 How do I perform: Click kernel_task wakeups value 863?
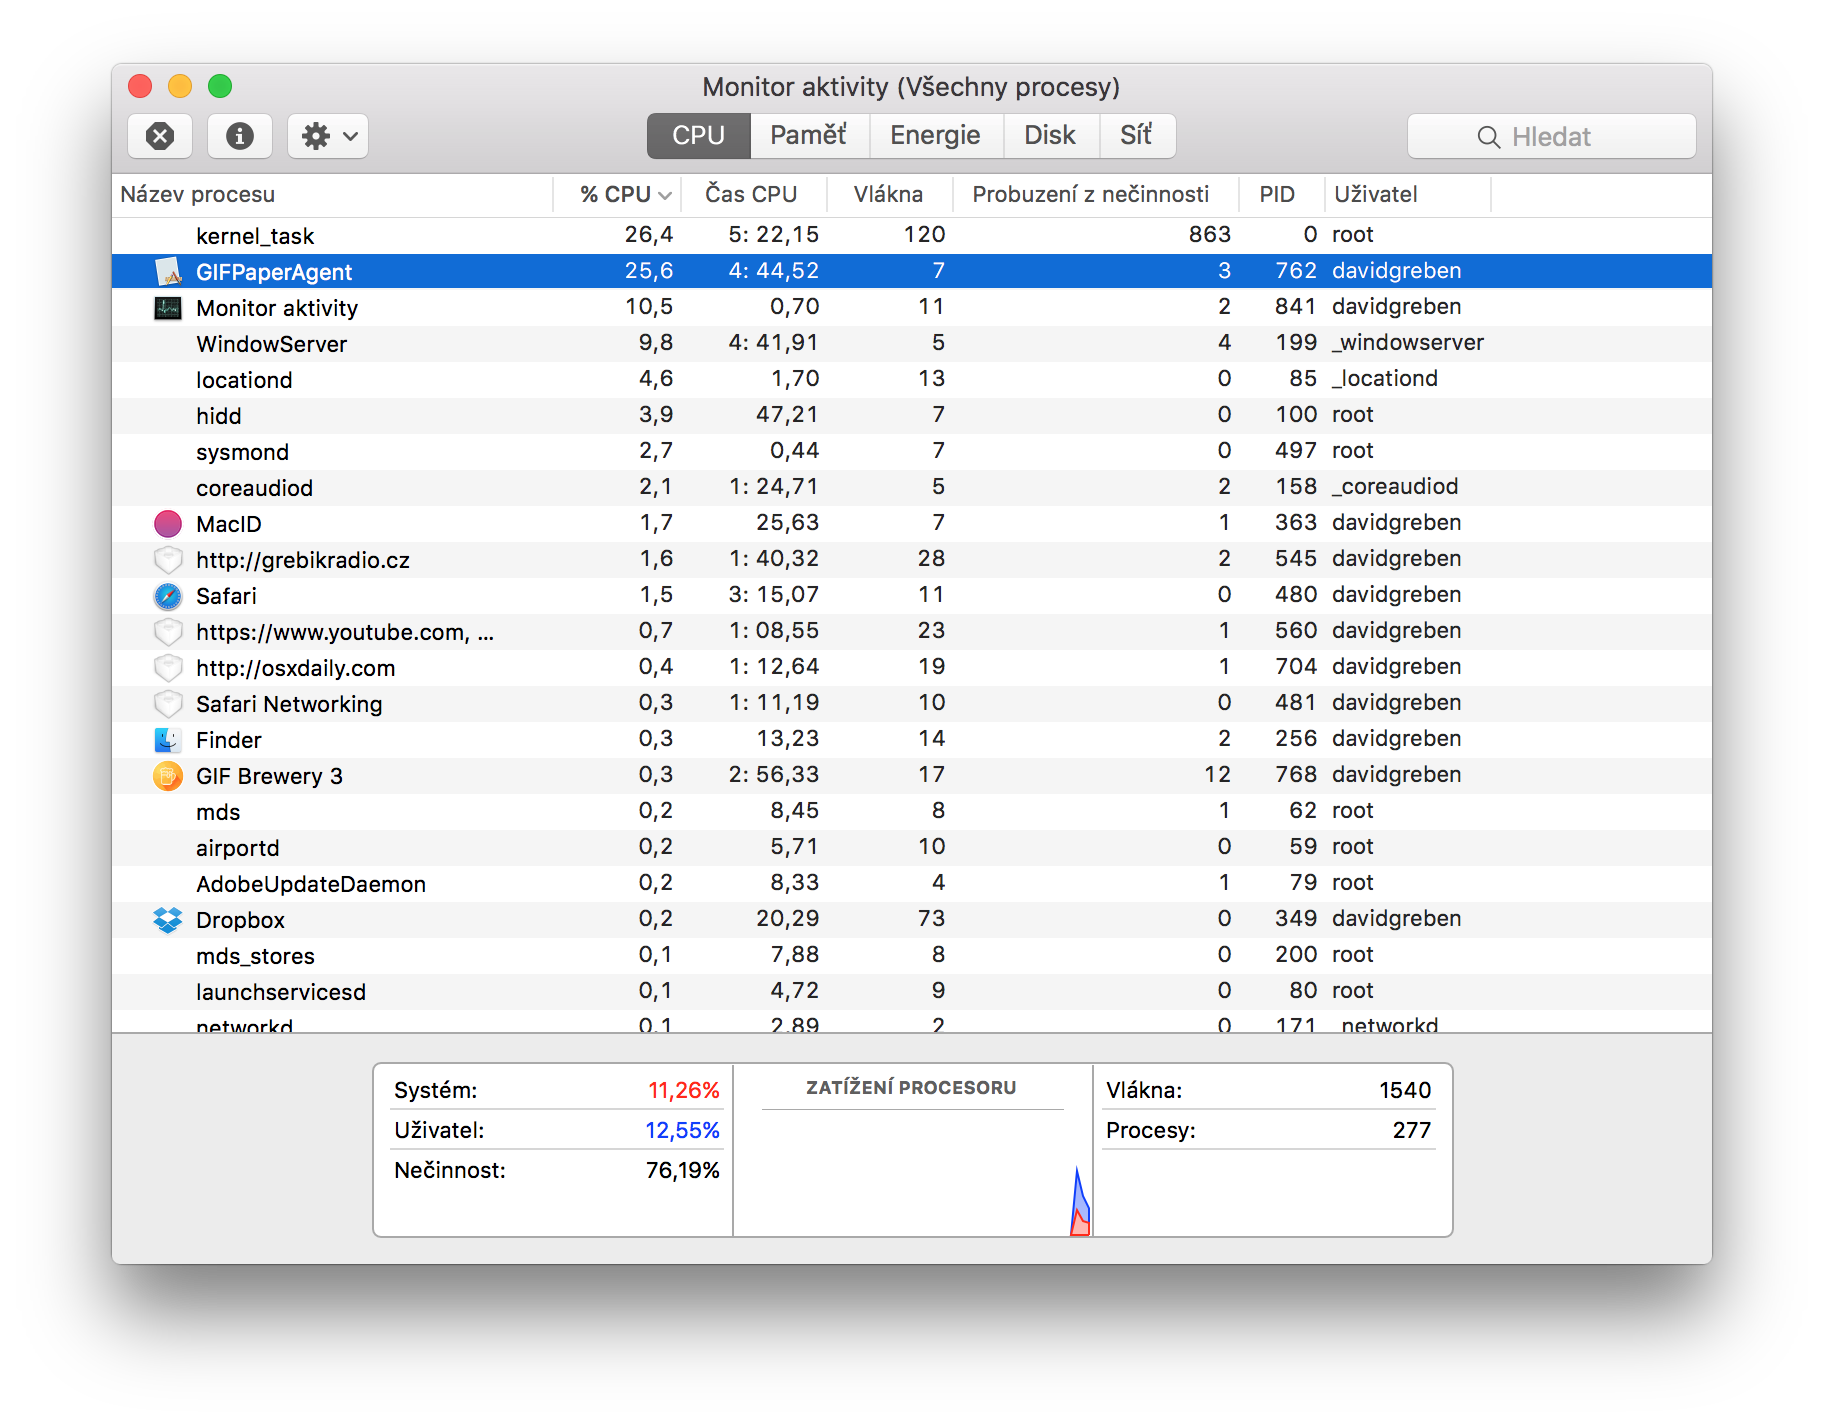click(1210, 235)
